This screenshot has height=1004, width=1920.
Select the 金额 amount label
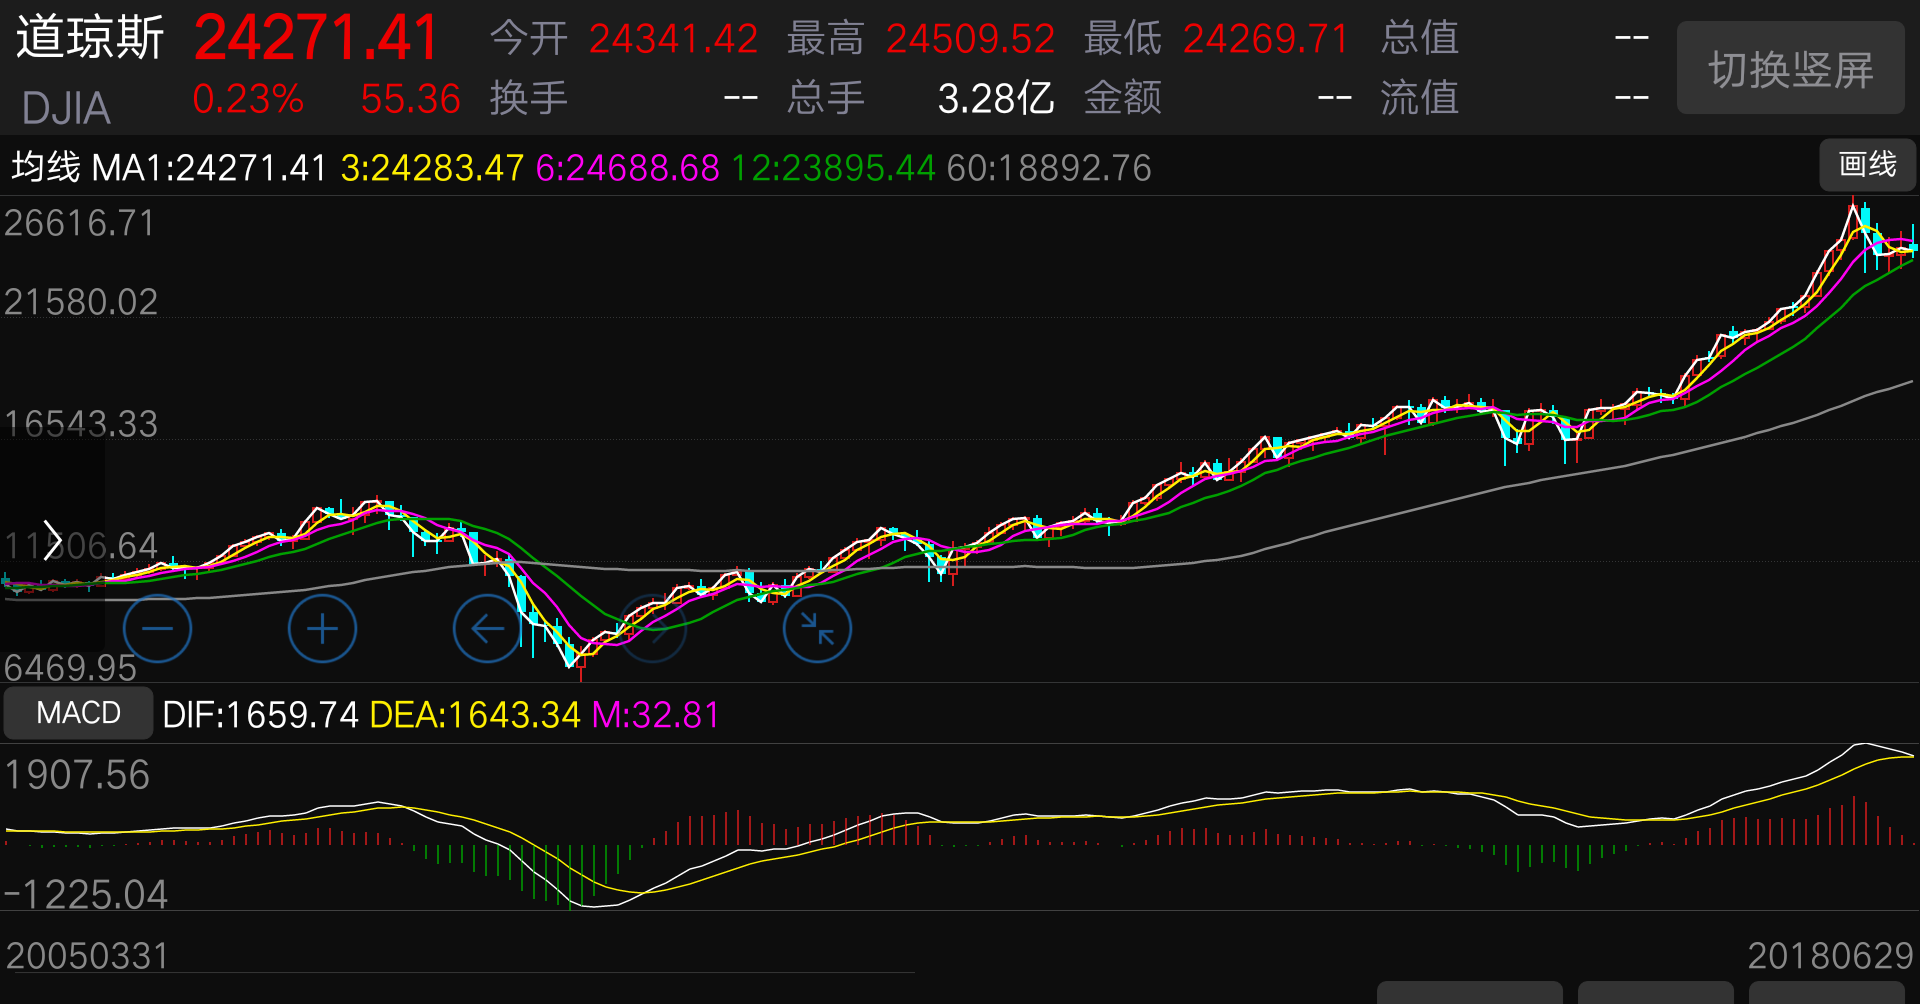coord(1123,98)
